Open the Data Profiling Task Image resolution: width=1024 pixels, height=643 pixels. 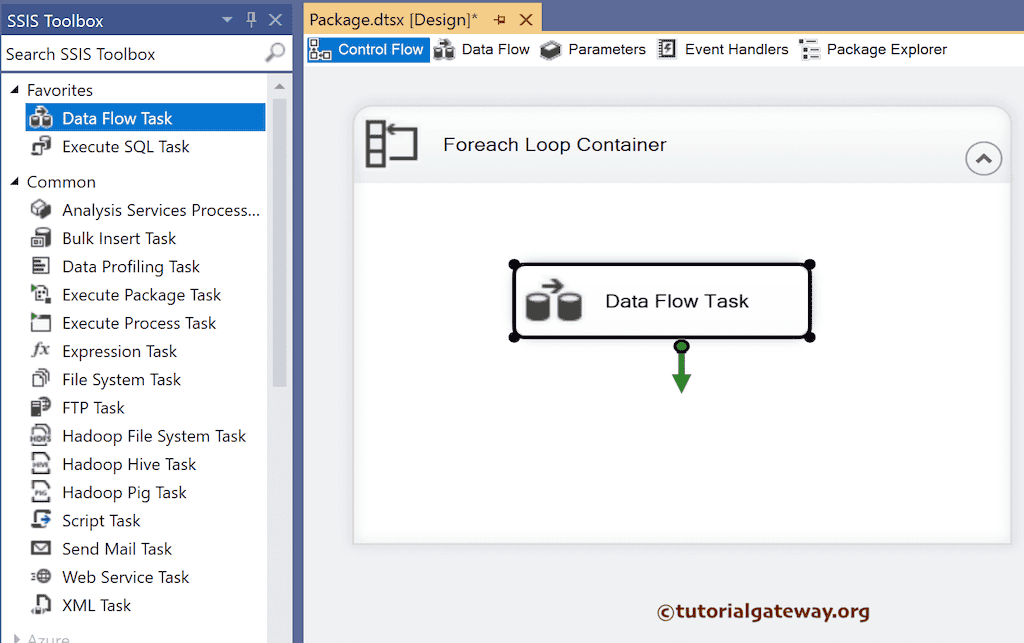coord(40,266)
